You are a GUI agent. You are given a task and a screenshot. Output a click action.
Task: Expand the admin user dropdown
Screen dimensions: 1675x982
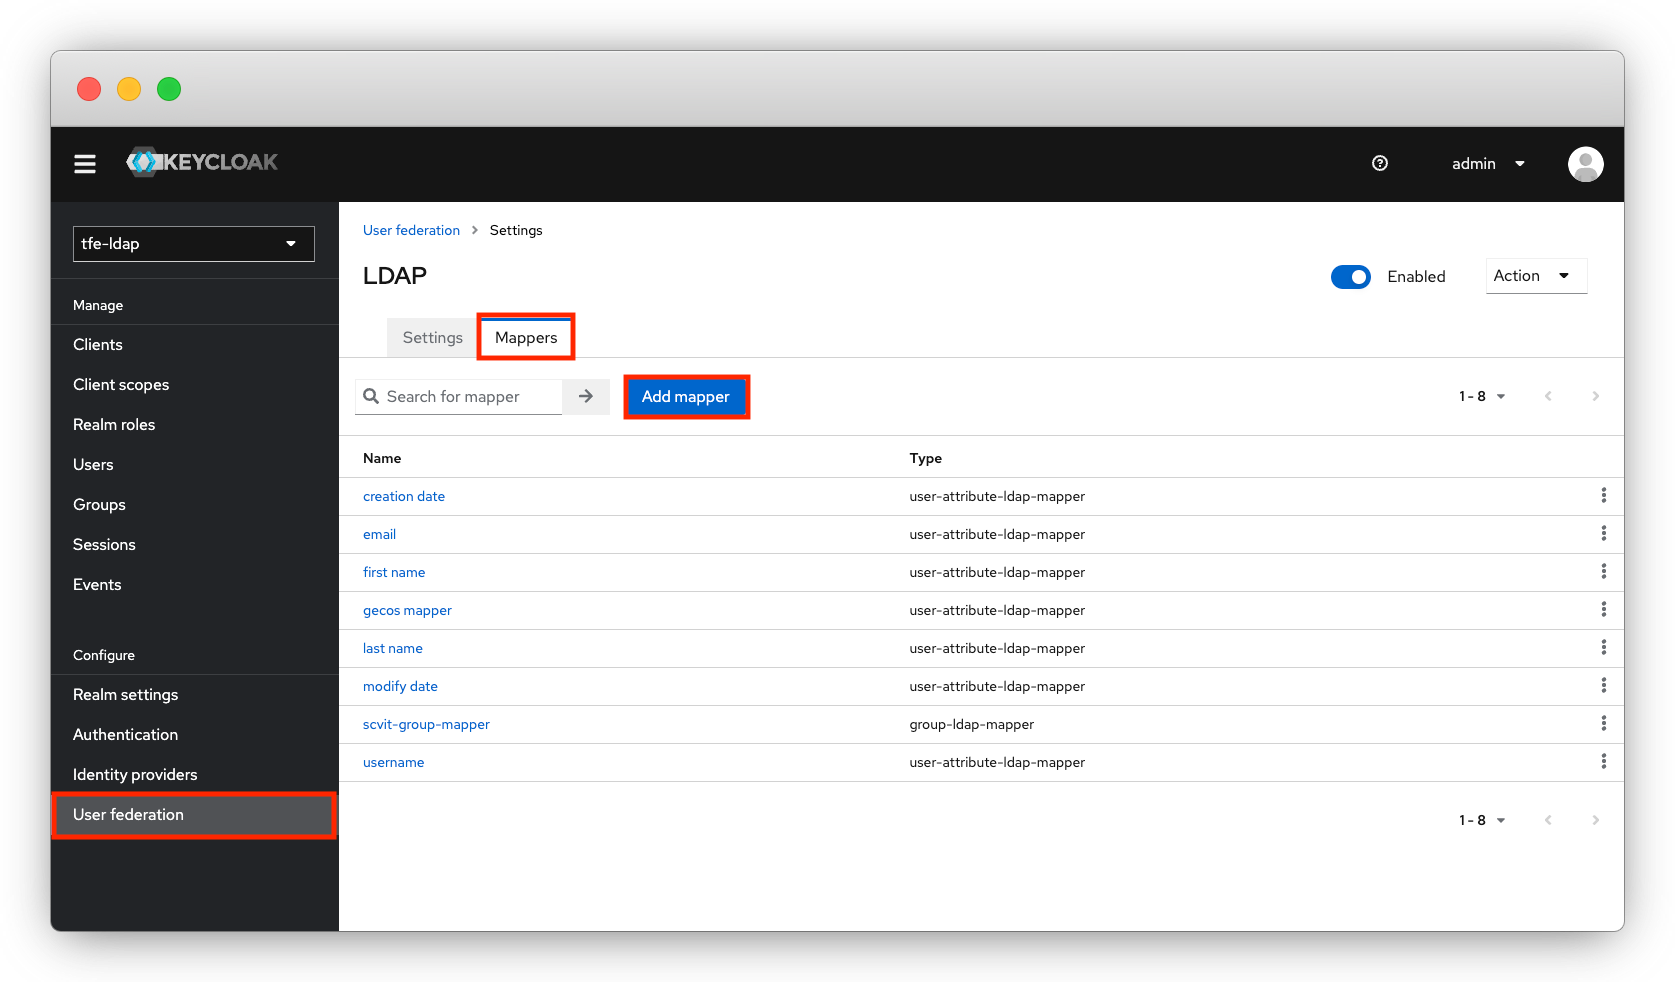1488,164
